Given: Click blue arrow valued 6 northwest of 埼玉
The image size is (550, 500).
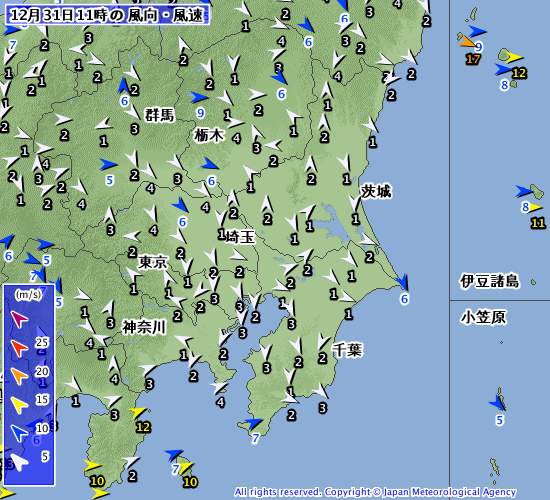Looking at the screenshot, I should tap(180, 205).
